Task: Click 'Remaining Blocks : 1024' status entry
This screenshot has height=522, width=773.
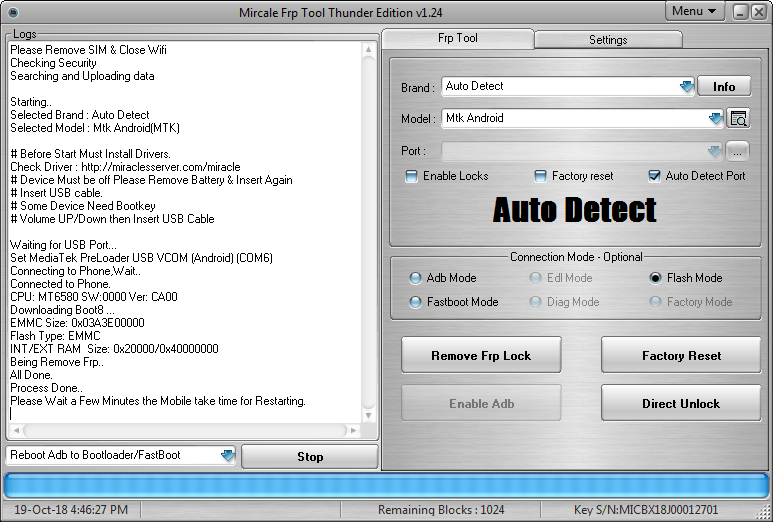Action: [x=441, y=510]
